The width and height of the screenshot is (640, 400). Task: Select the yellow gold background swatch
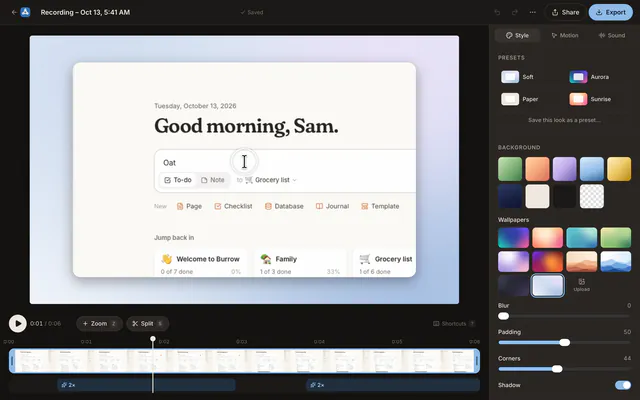click(x=619, y=169)
